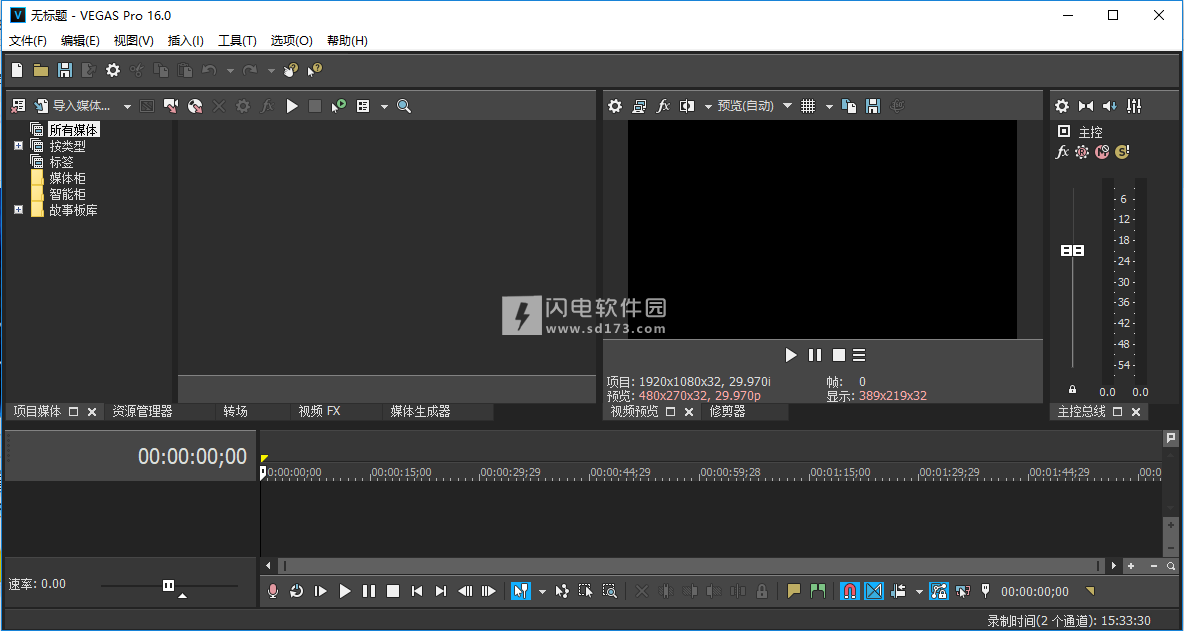This screenshot has height=631, width=1184.
Task: Switch to the 视频 FX tab
Action: pyautogui.click(x=319, y=411)
